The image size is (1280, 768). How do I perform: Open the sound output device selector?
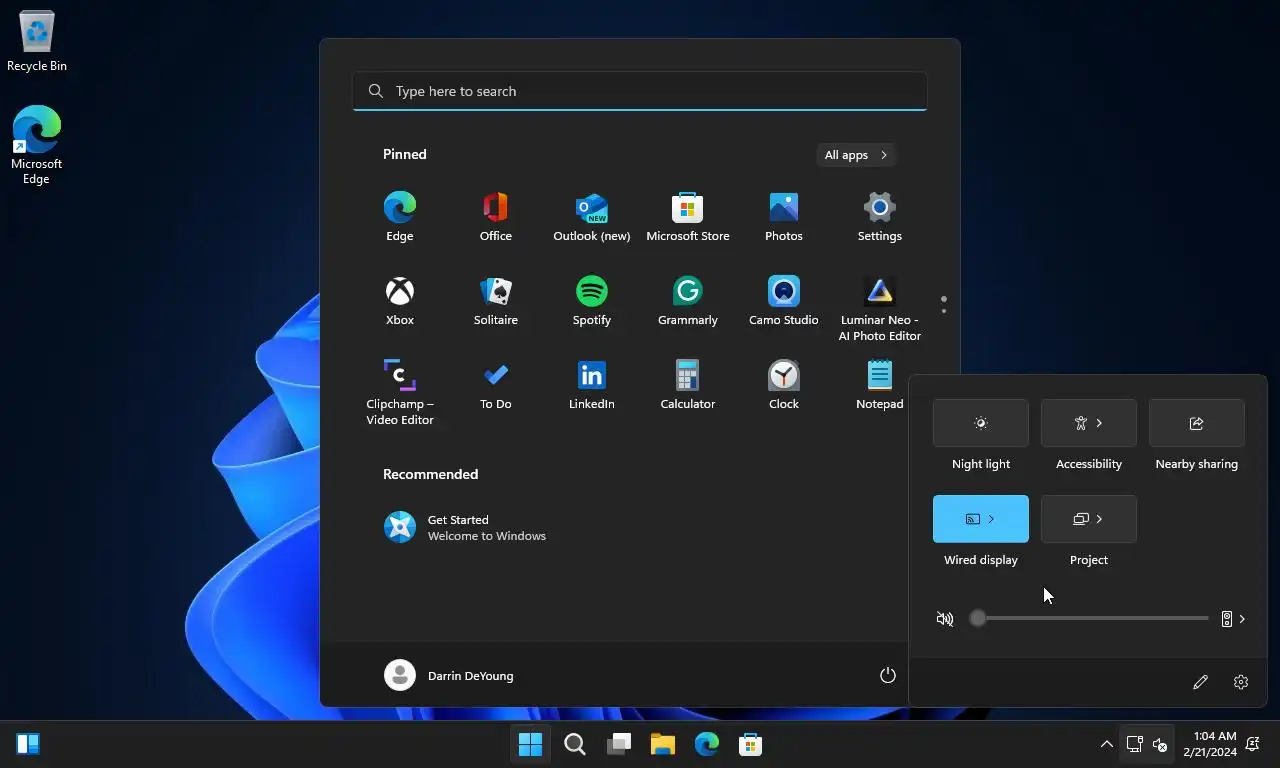[x=1233, y=619]
